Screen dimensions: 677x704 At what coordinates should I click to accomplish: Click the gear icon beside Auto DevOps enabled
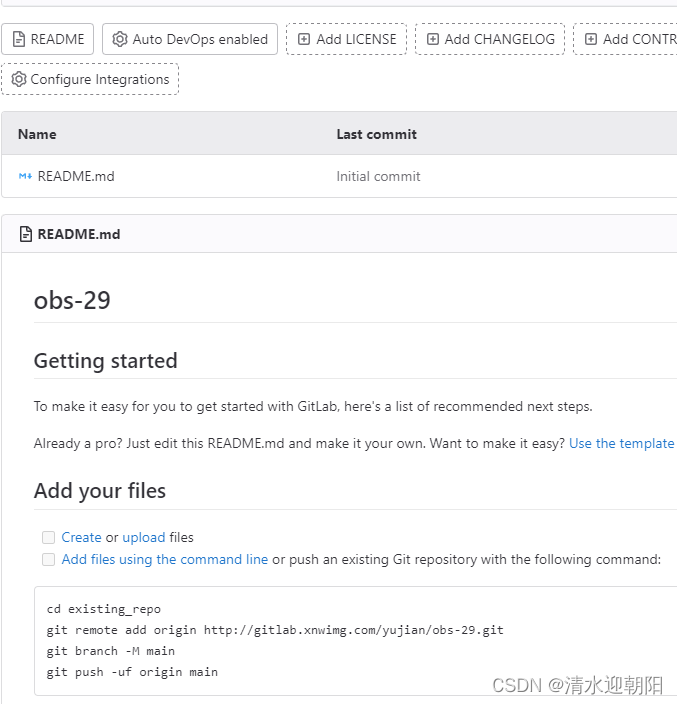coord(119,40)
